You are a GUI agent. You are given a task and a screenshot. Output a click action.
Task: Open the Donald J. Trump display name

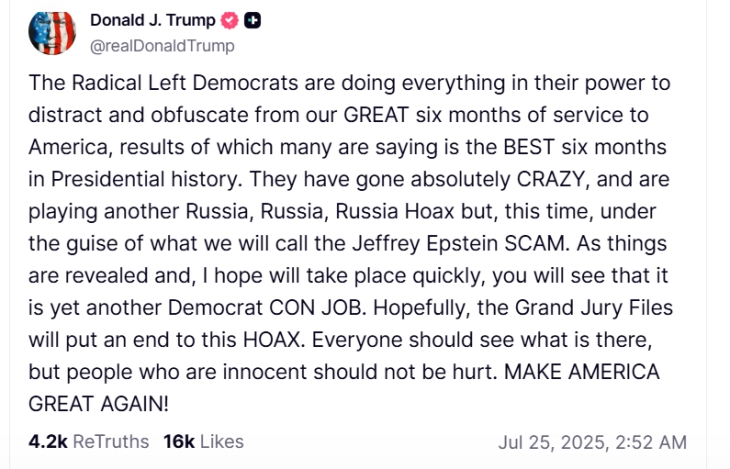click(x=152, y=20)
